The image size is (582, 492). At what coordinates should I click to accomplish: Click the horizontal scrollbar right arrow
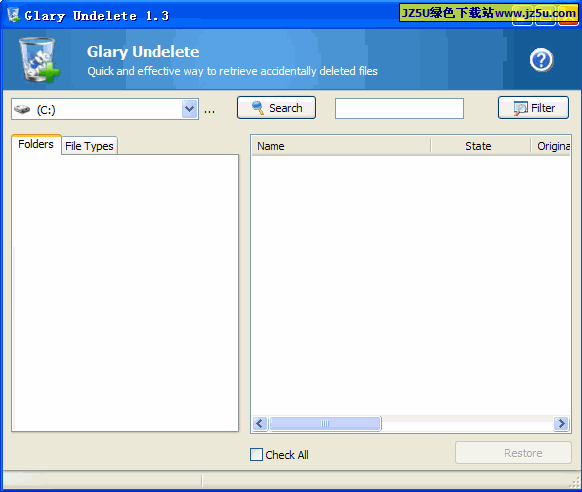tap(561, 423)
